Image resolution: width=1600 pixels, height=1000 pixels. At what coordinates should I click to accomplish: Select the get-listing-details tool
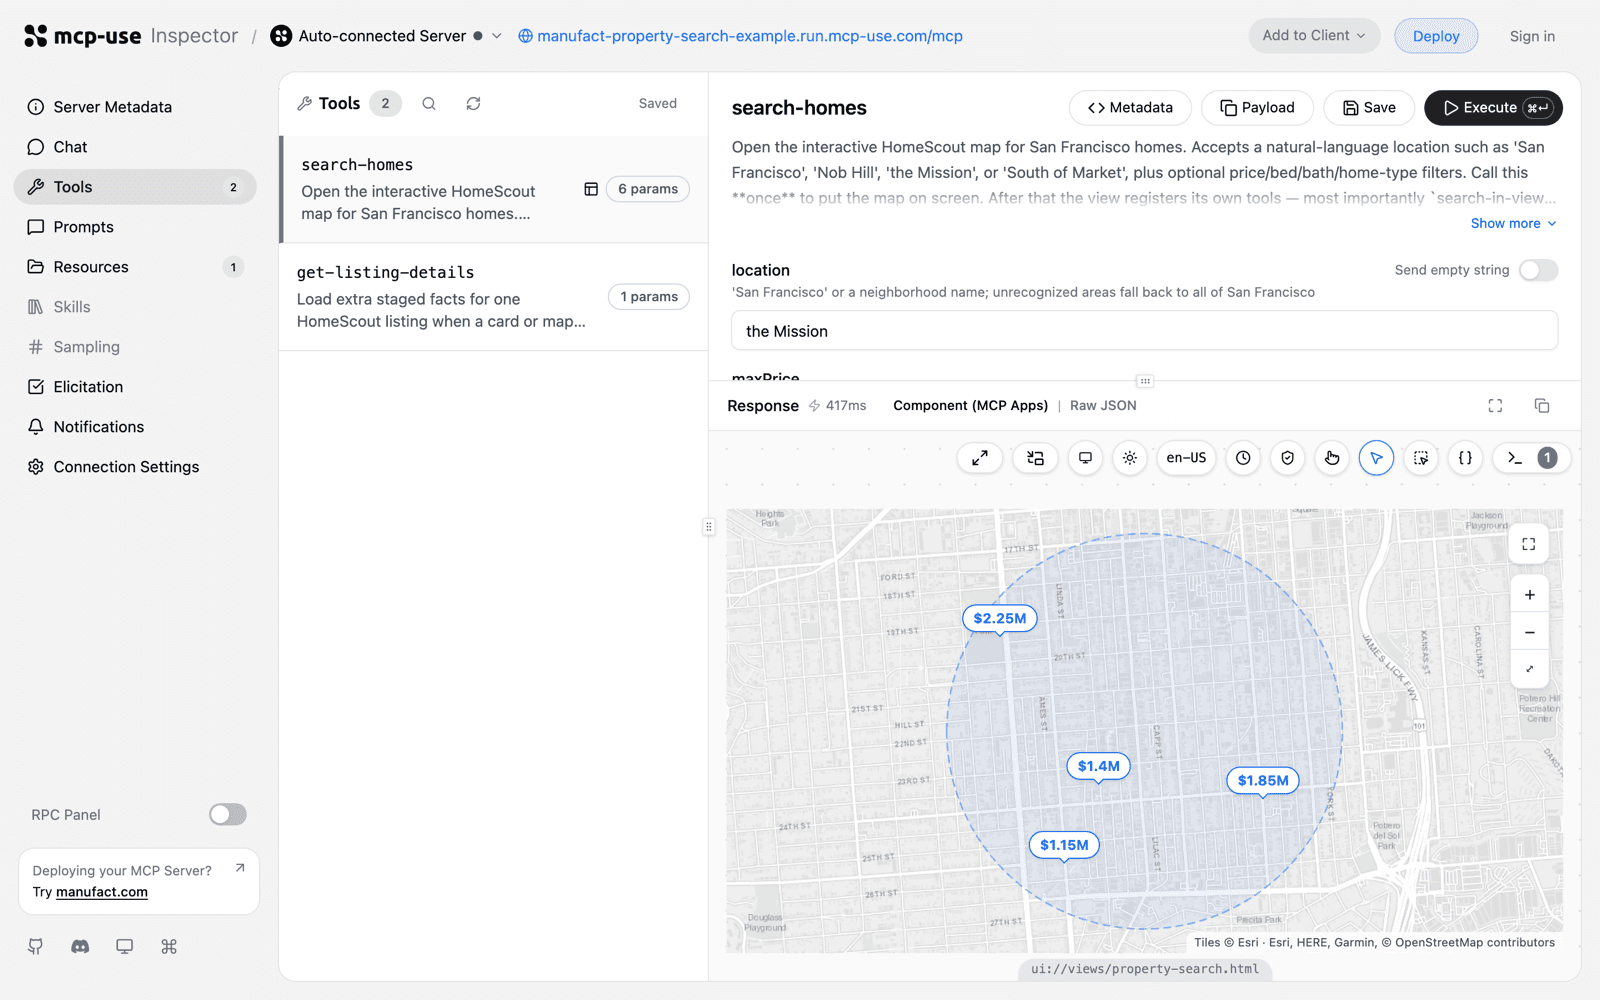tap(494, 297)
